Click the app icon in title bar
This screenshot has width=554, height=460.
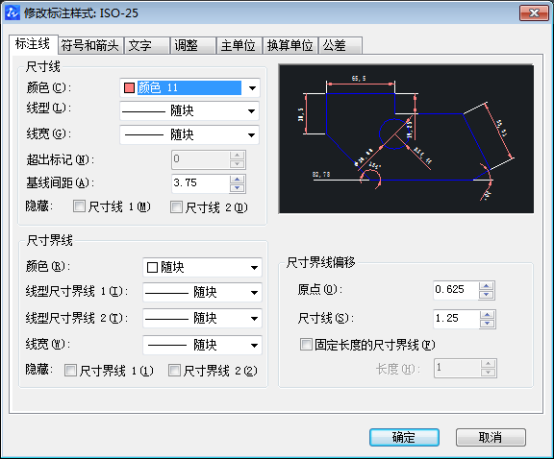(12, 13)
